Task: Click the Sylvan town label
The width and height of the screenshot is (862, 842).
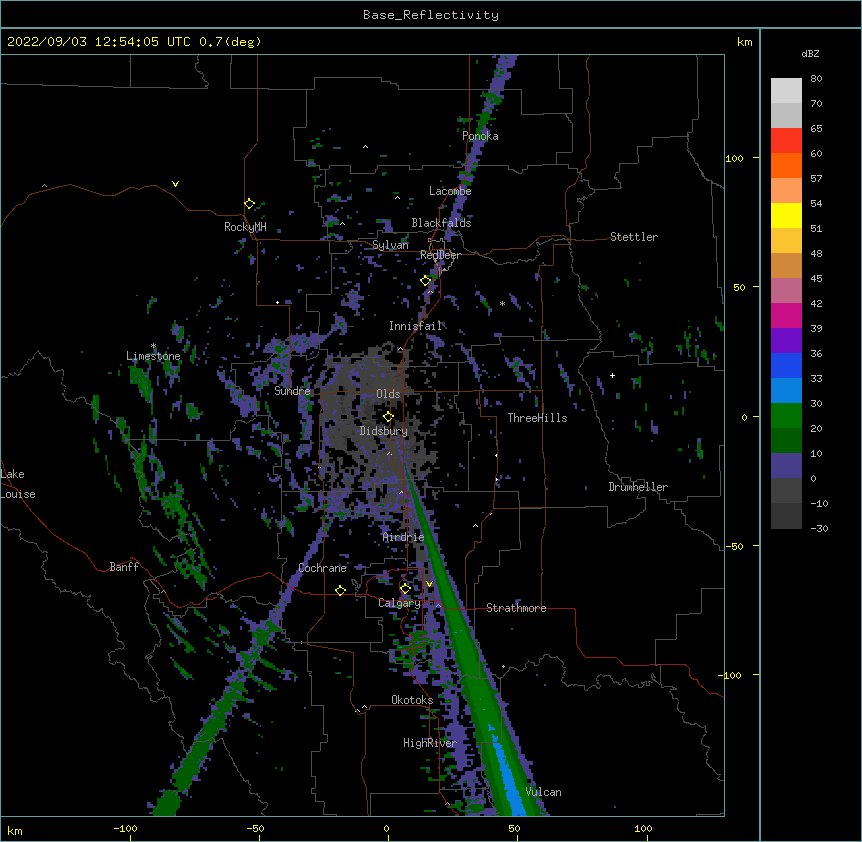Action: pos(390,245)
